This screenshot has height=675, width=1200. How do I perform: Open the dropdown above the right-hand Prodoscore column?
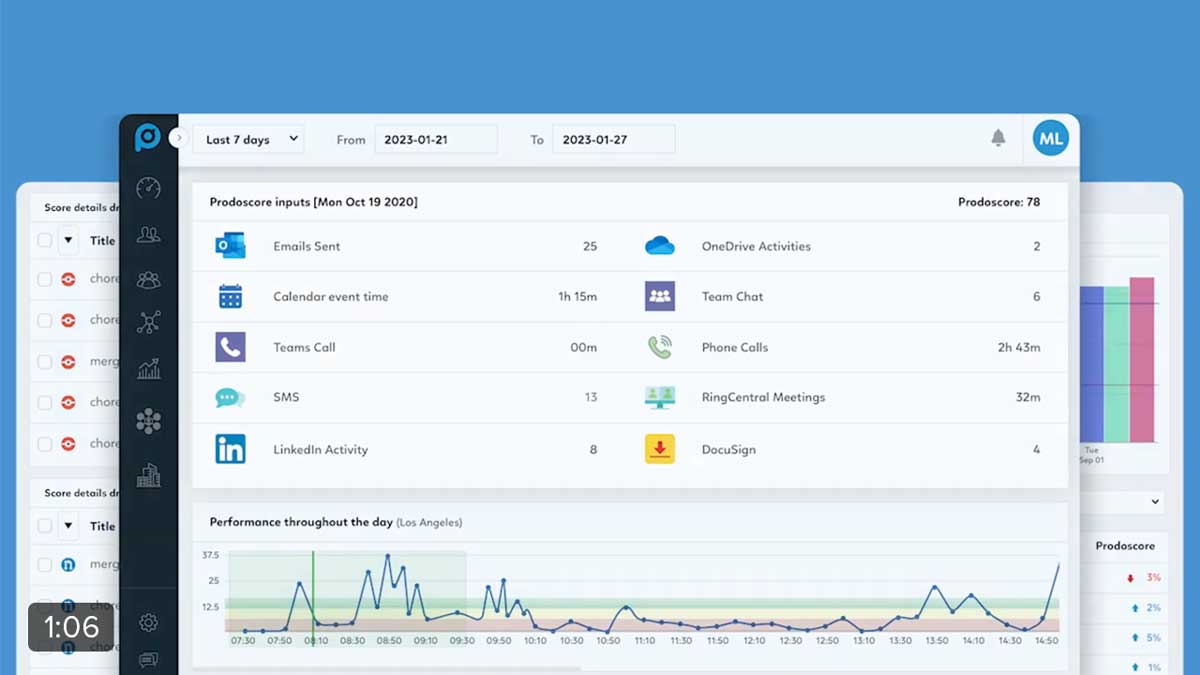pyautogui.click(x=1123, y=501)
